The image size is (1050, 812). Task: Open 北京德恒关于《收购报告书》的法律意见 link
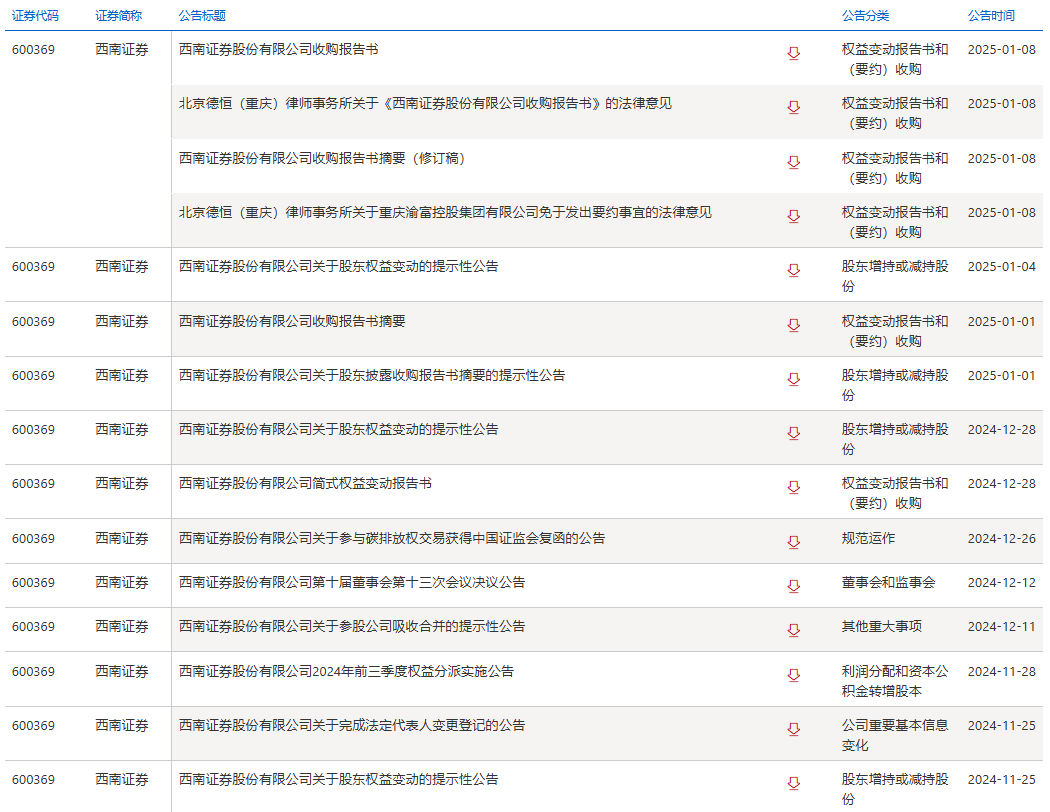(425, 104)
